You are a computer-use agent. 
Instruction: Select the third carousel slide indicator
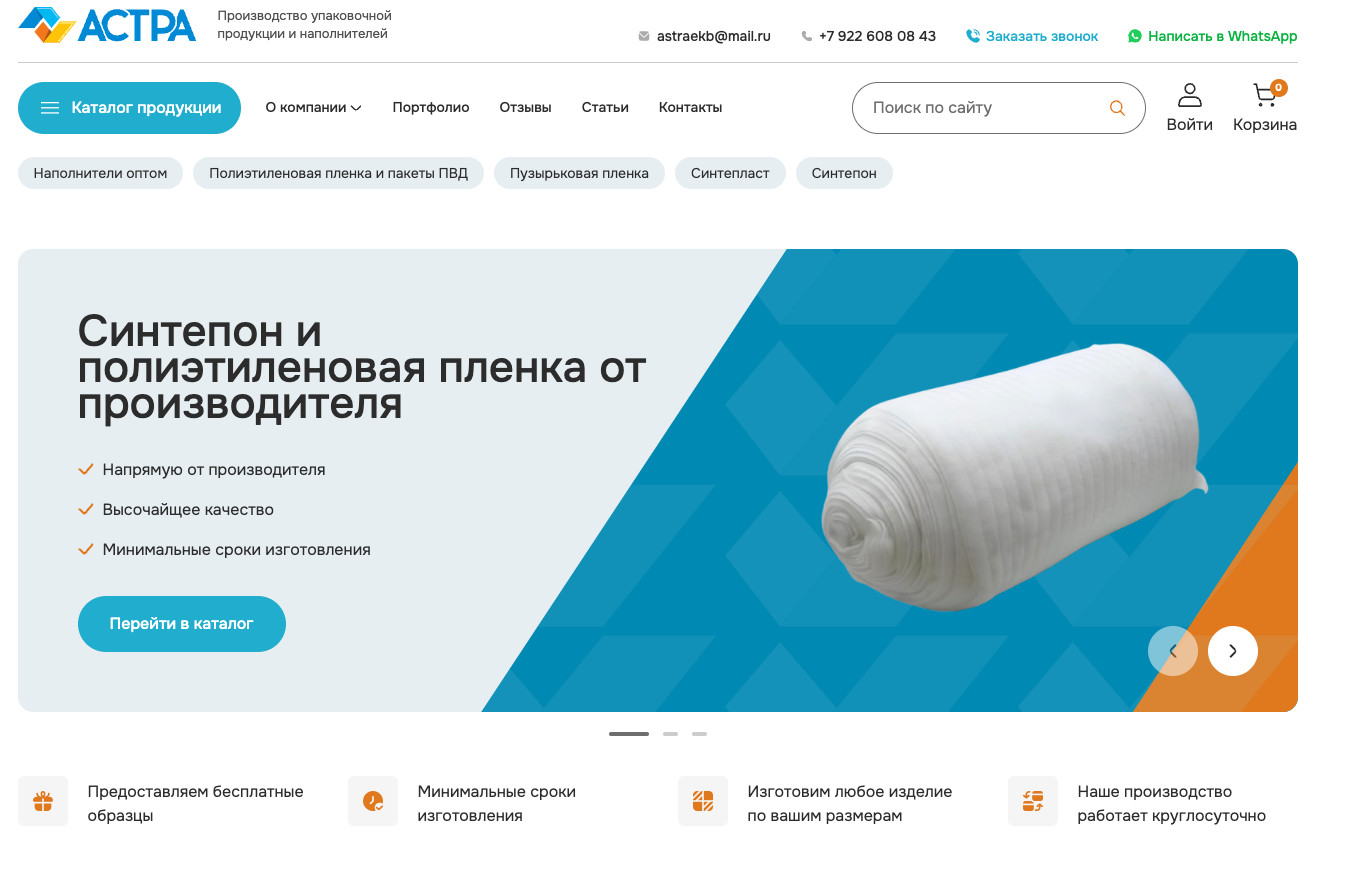699,734
